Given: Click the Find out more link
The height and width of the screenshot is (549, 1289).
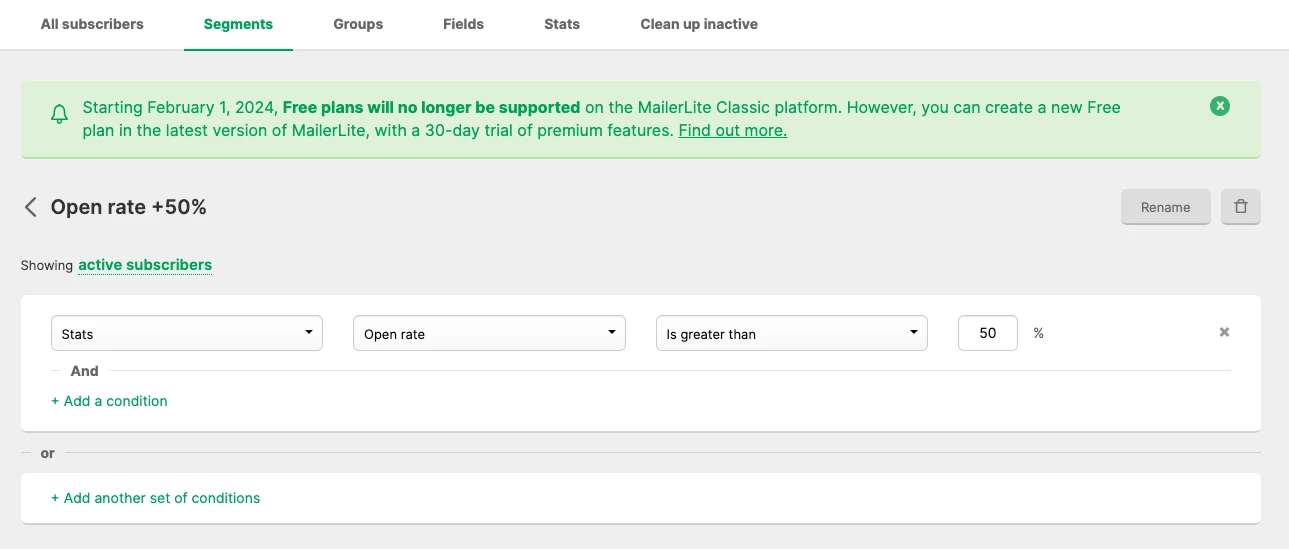Looking at the screenshot, I should (732, 131).
